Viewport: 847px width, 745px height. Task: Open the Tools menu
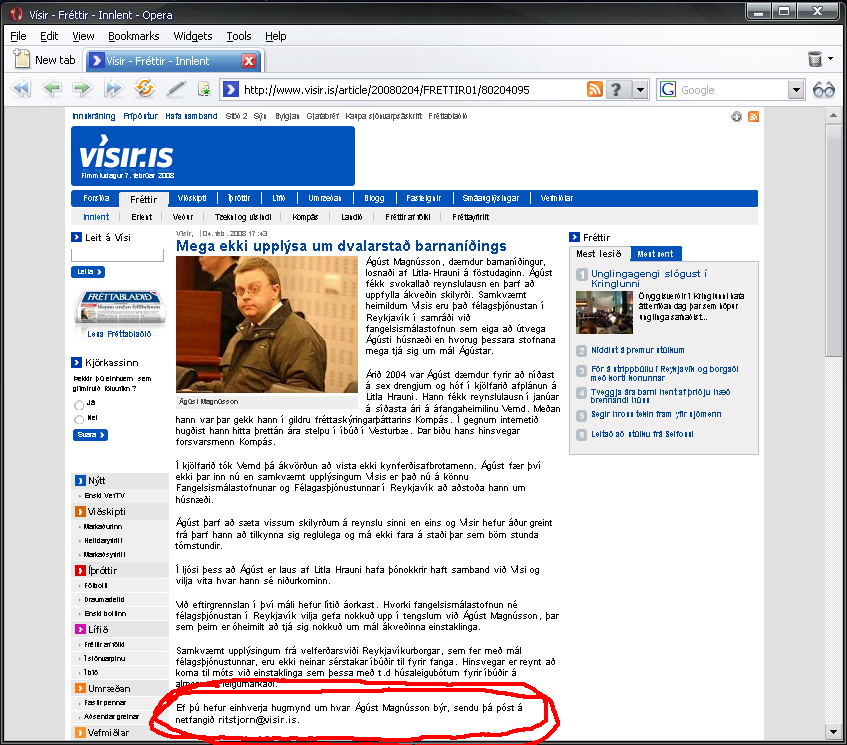point(239,36)
